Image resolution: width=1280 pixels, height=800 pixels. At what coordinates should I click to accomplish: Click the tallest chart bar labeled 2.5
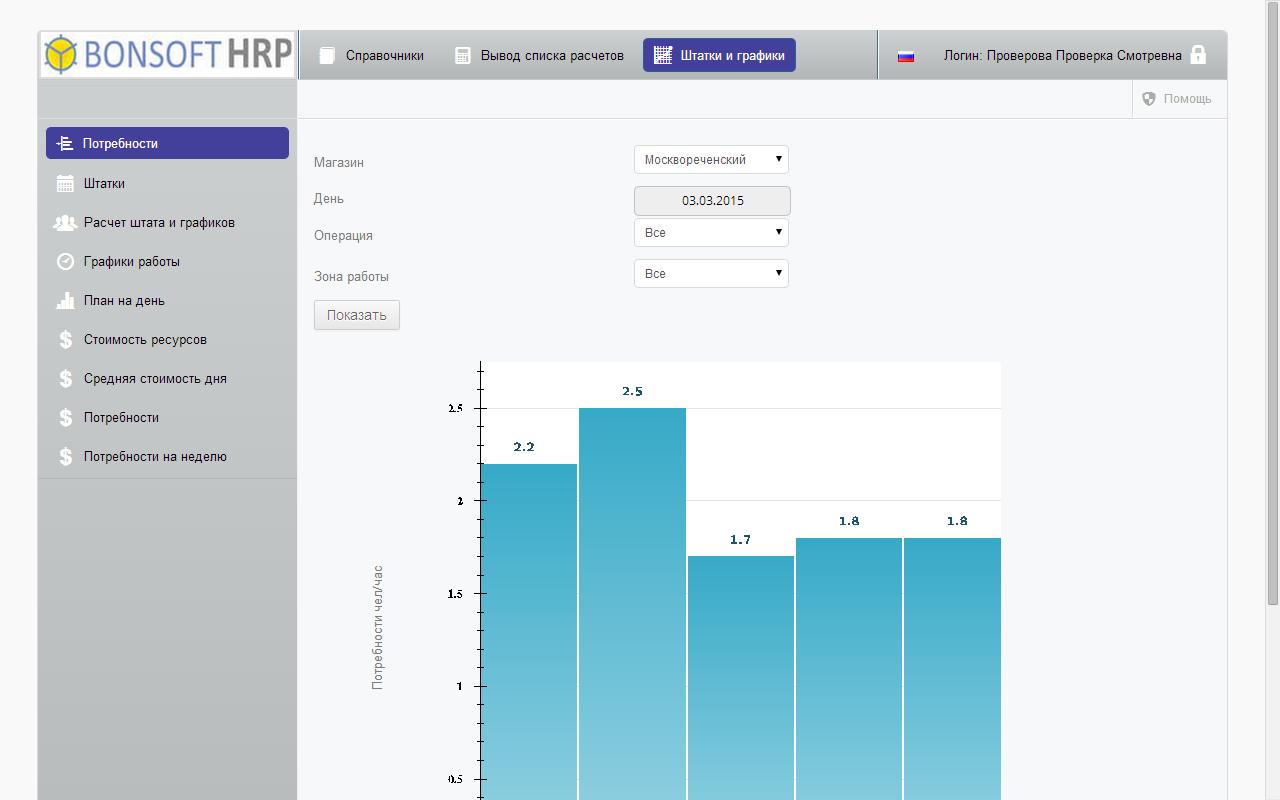tap(632, 600)
